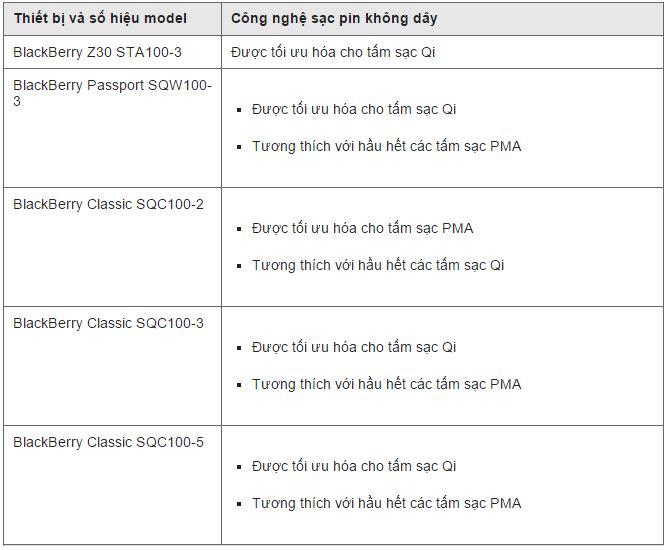Select the BlackBerry Classic SQC100-2 cell
Viewport: 668px width, 550px height.
pos(108,204)
